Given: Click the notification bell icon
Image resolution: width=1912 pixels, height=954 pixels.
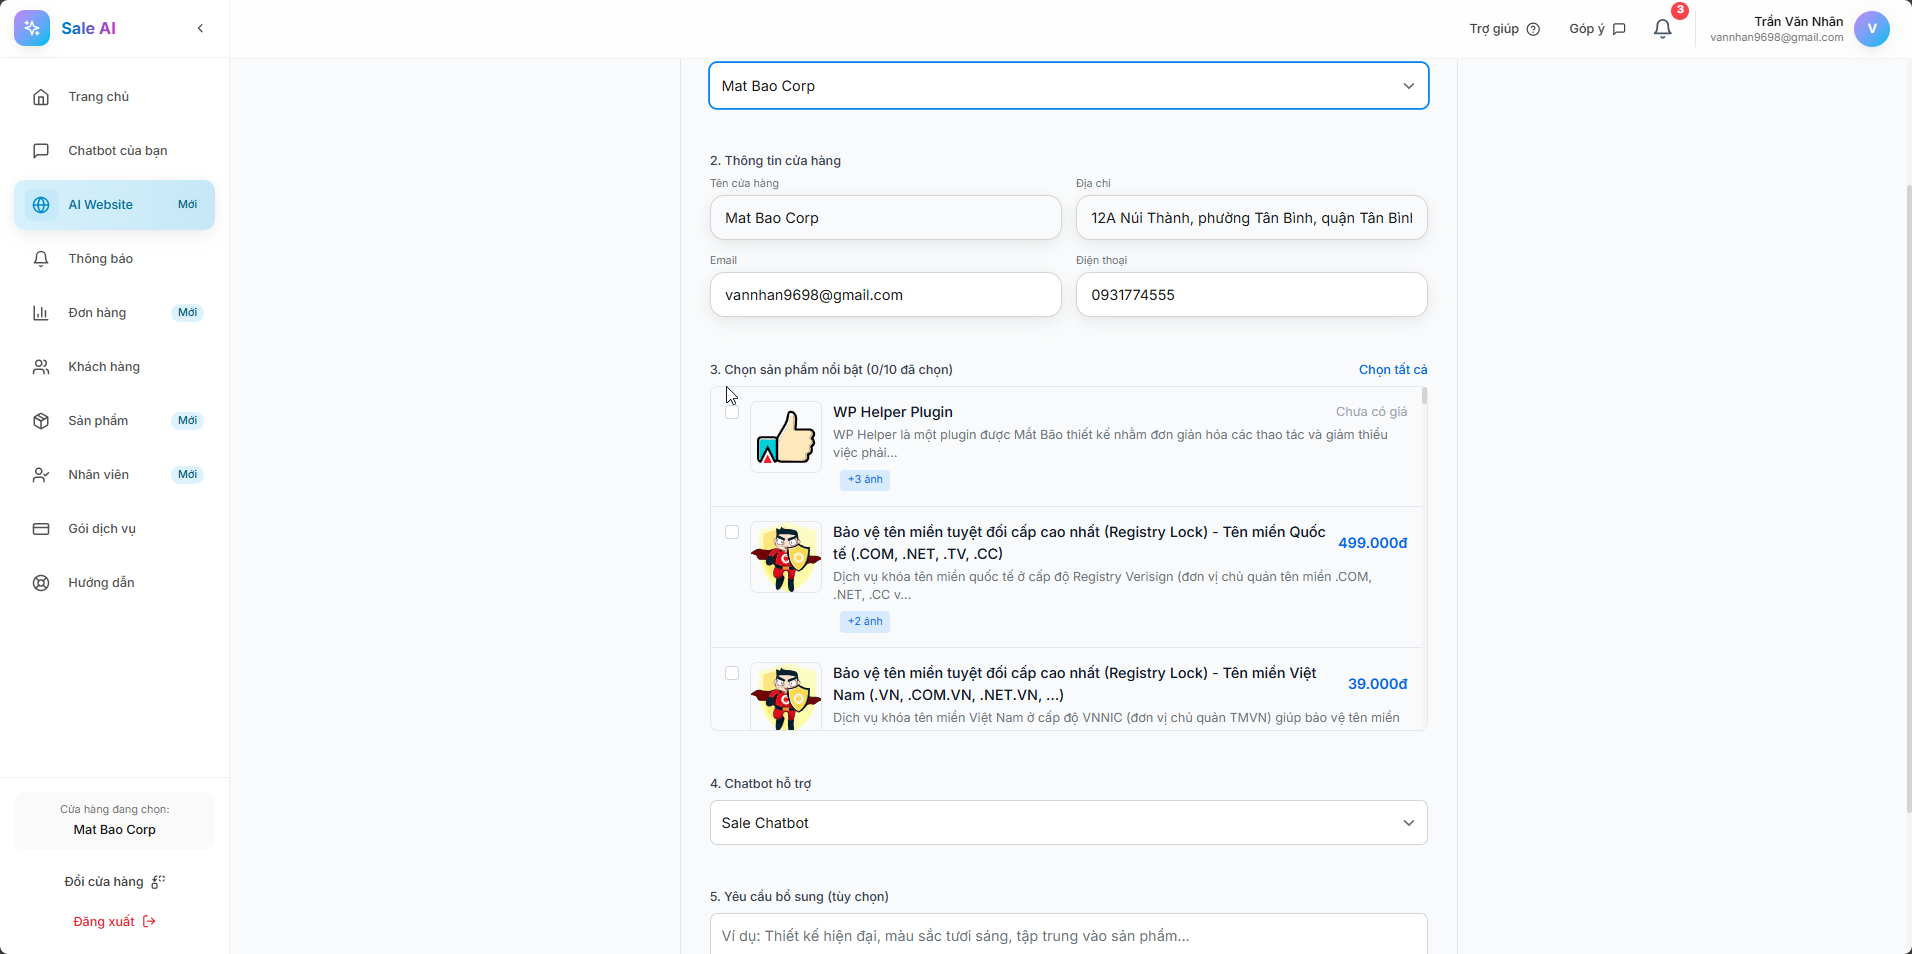Looking at the screenshot, I should click(x=1662, y=29).
